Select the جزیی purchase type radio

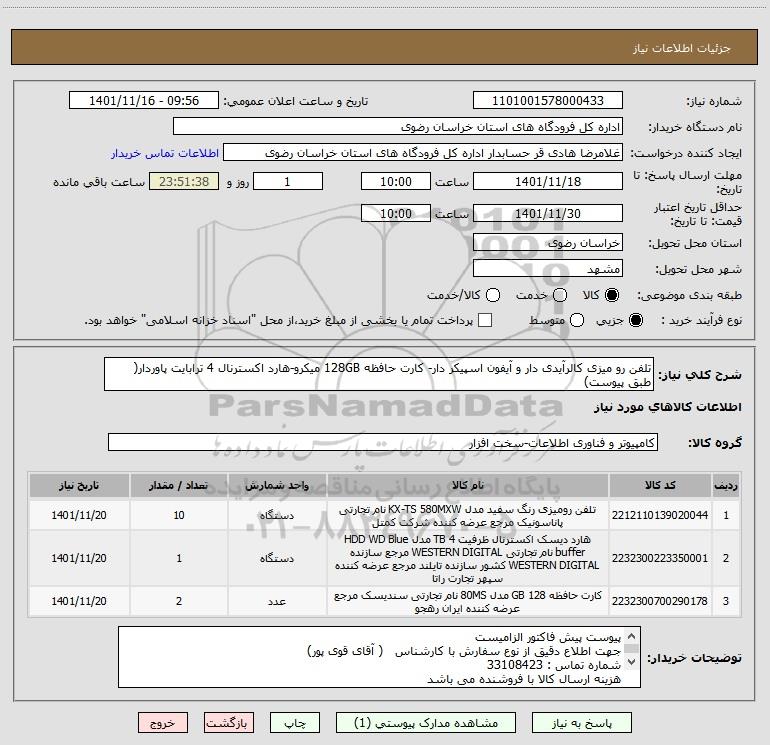coord(636,320)
